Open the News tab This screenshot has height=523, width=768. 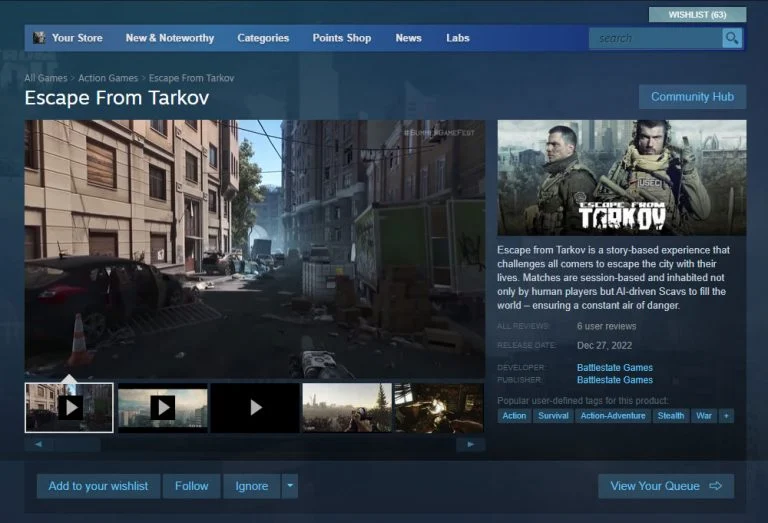(x=408, y=38)
